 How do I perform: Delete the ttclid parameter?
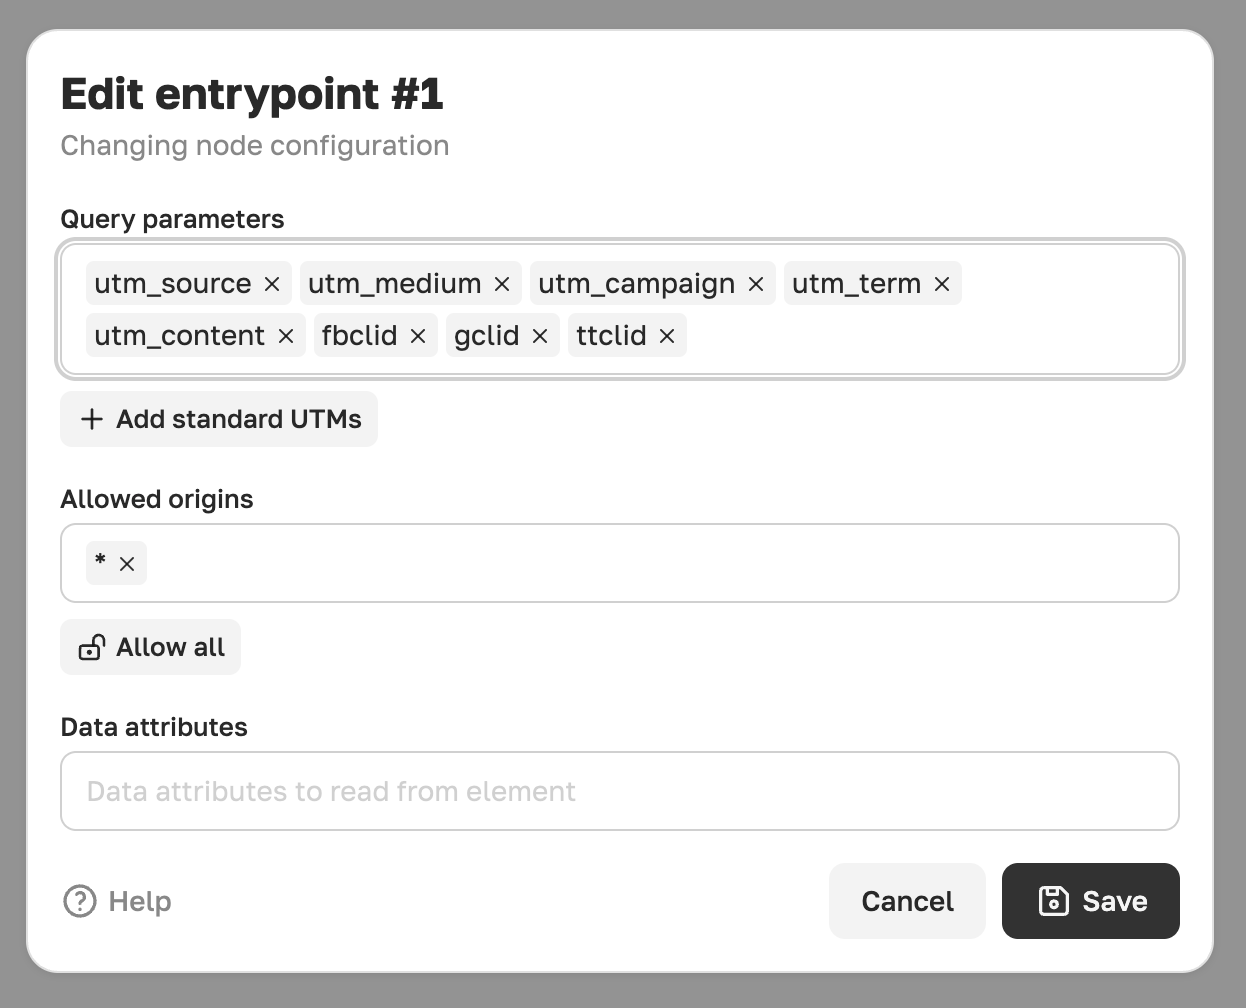(667, 336)
